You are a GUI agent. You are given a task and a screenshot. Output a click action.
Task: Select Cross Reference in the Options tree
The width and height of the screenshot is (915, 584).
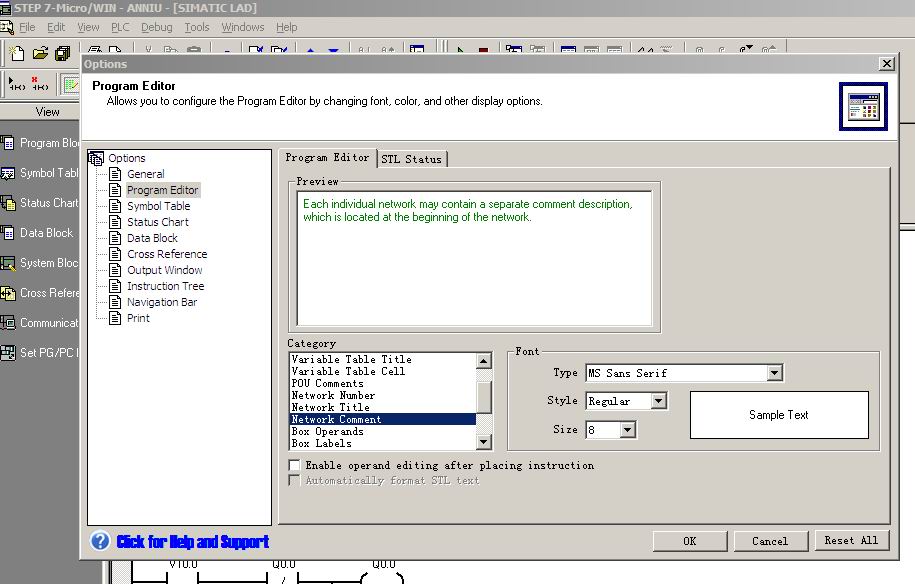click(x=166, y=254)
